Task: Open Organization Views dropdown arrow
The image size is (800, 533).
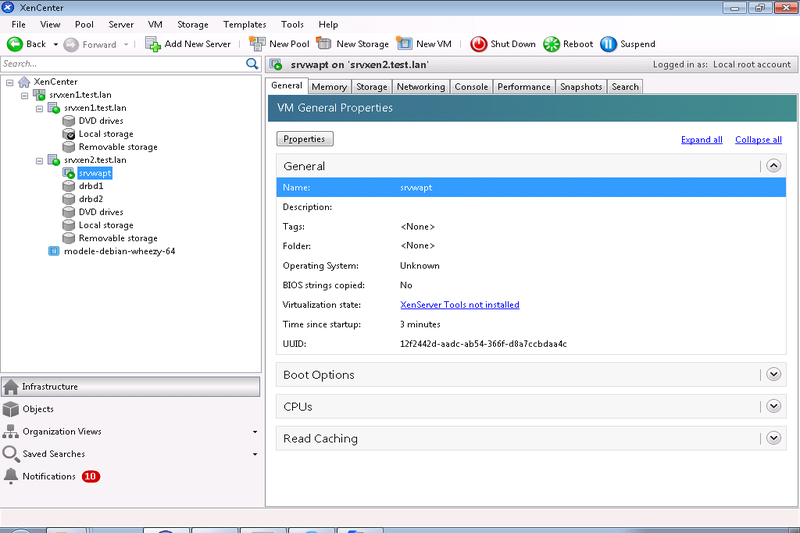Action: pyautogui.click(x=255, y=432)
